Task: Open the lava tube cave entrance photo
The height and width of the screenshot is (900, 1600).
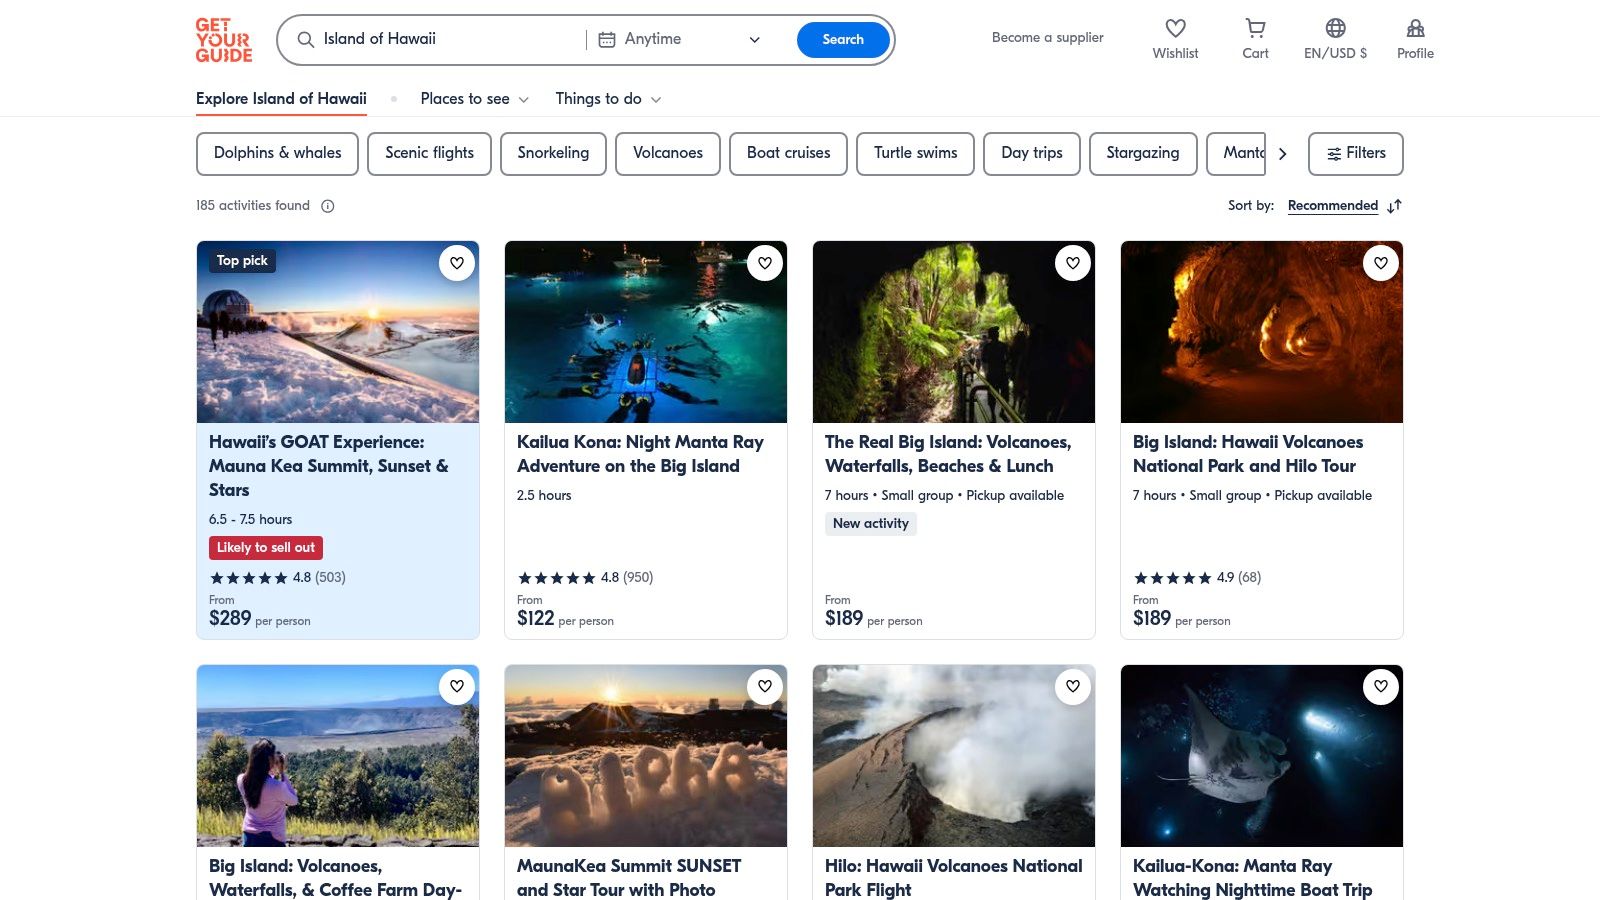Action: pos(954,332)
